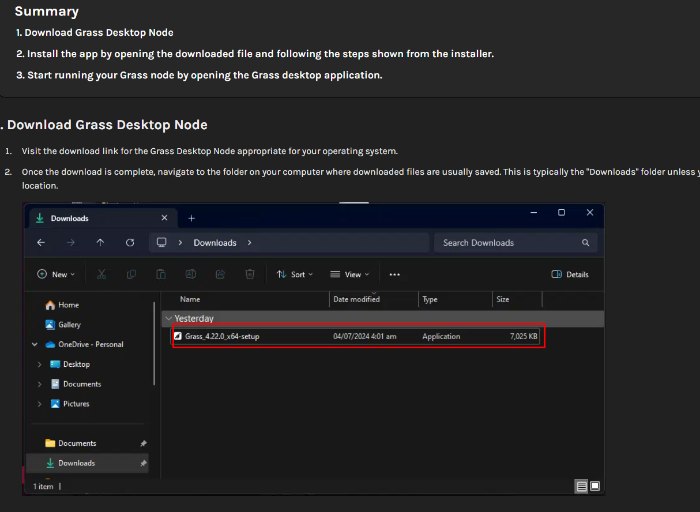Open the Sort dropdown
700x512 pixels.
point(295,274)
